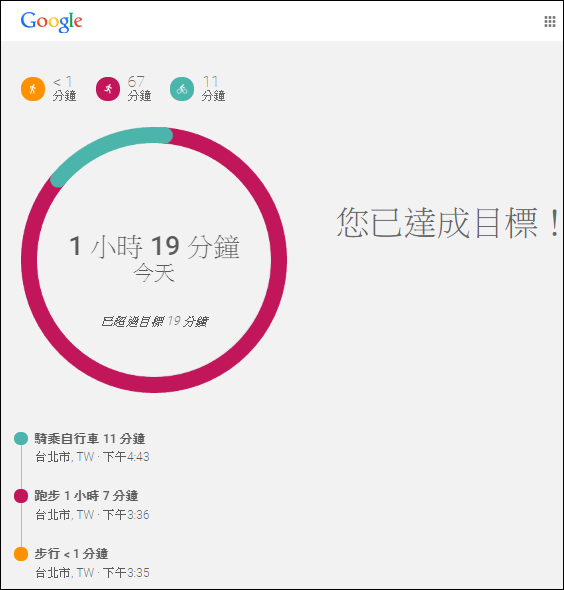Click the 11 分鐘 cycling summary label
Image resolution: width=564 pixels, height=590 pixels.
[213, 89]
